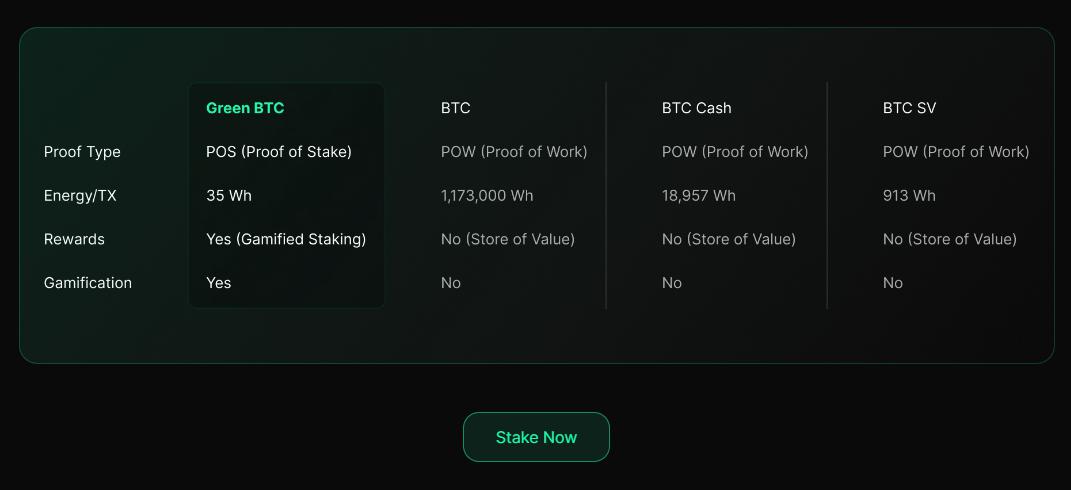Click the 35 Wh energy value
1071x490 pixels.
(229, 196)
